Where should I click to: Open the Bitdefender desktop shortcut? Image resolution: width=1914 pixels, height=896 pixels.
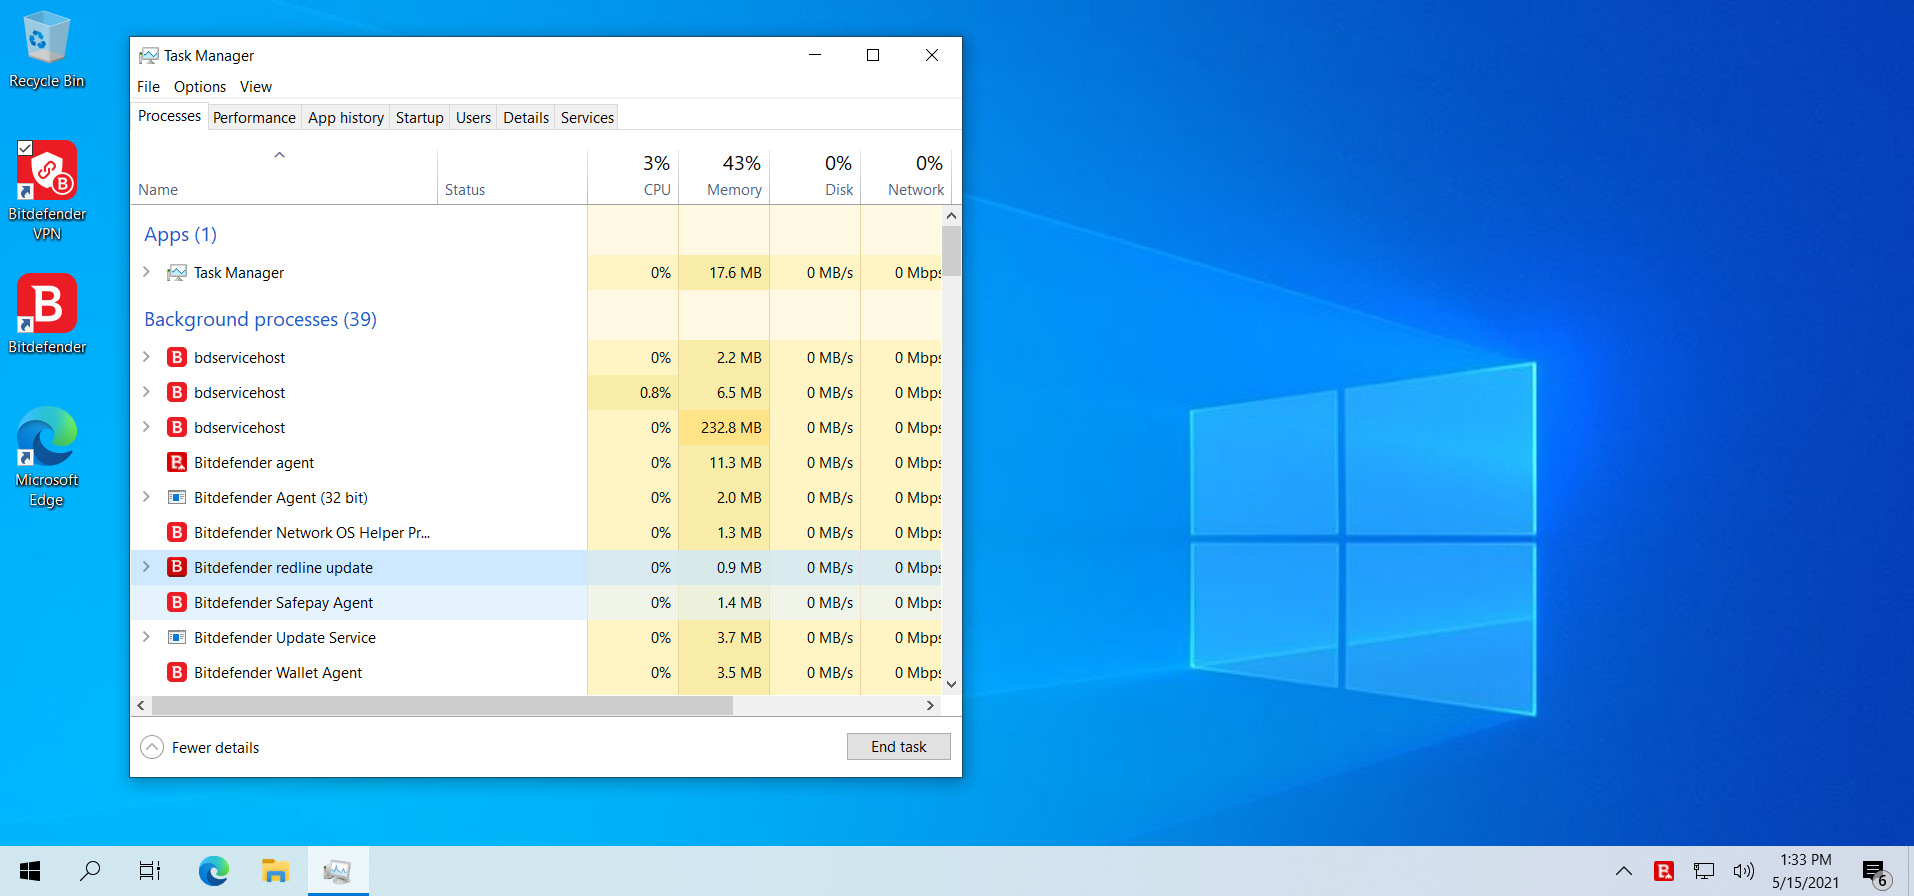[47, 314]
